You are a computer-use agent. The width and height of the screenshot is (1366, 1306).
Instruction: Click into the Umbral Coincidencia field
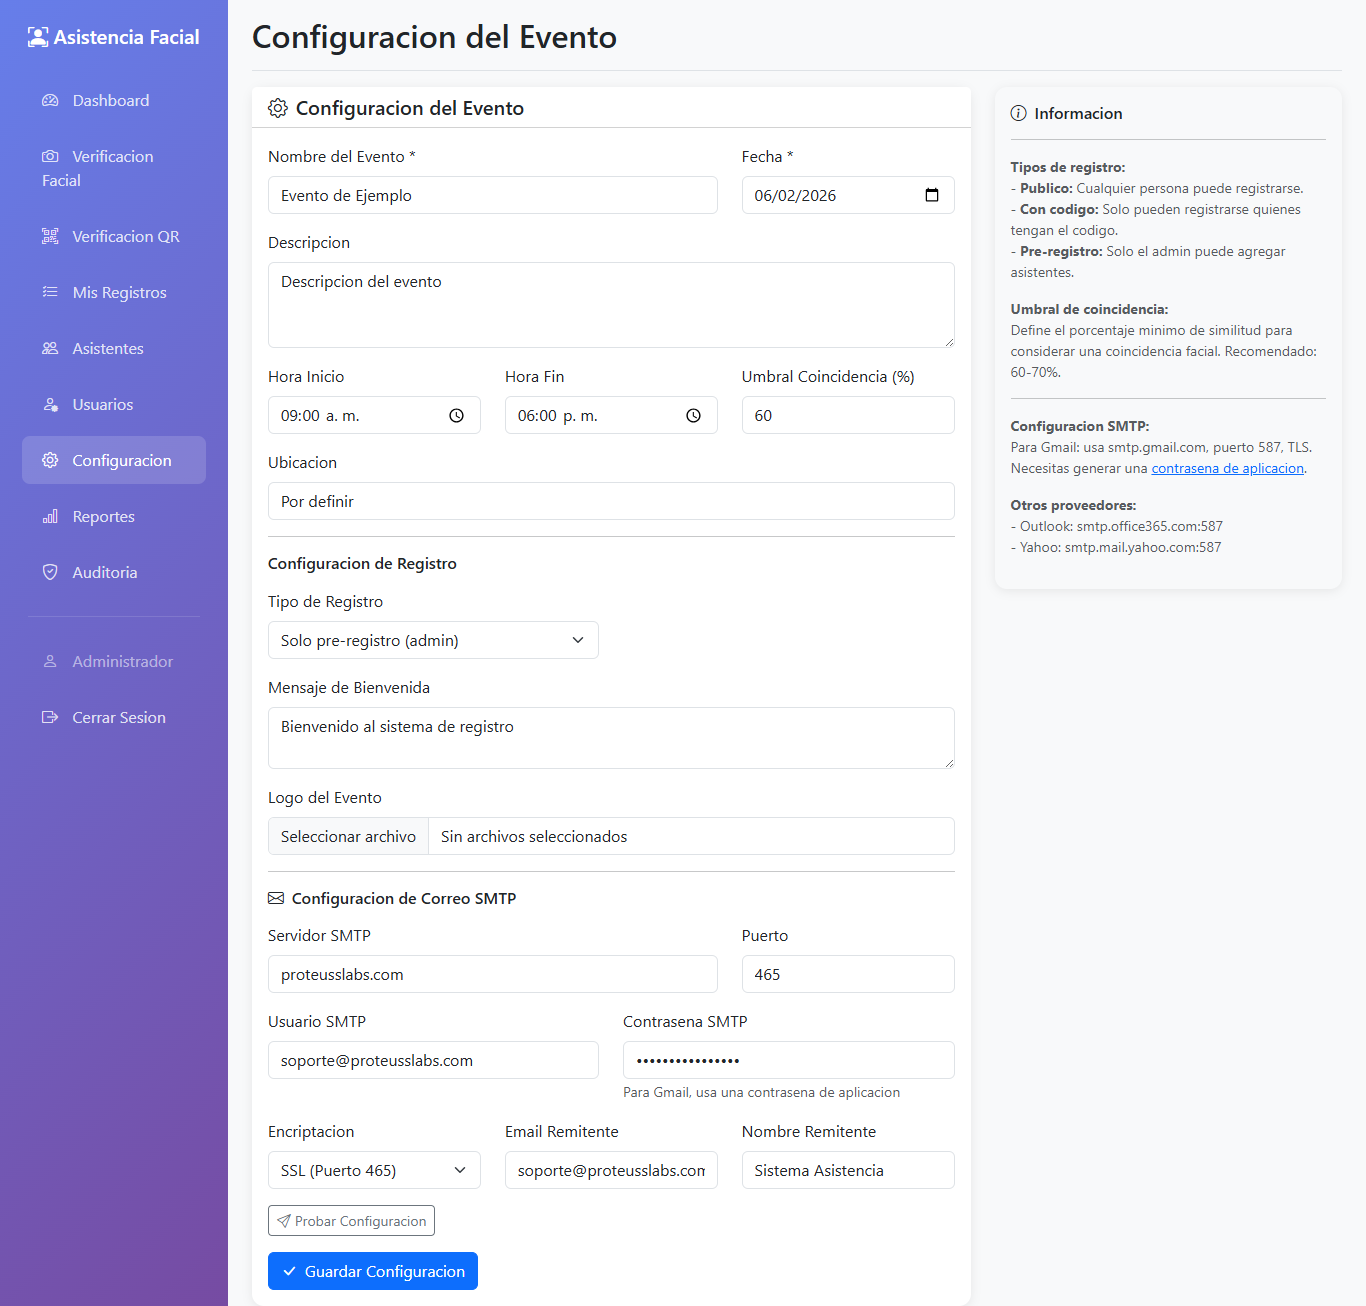pyautogui.click(x=847, y=415)
